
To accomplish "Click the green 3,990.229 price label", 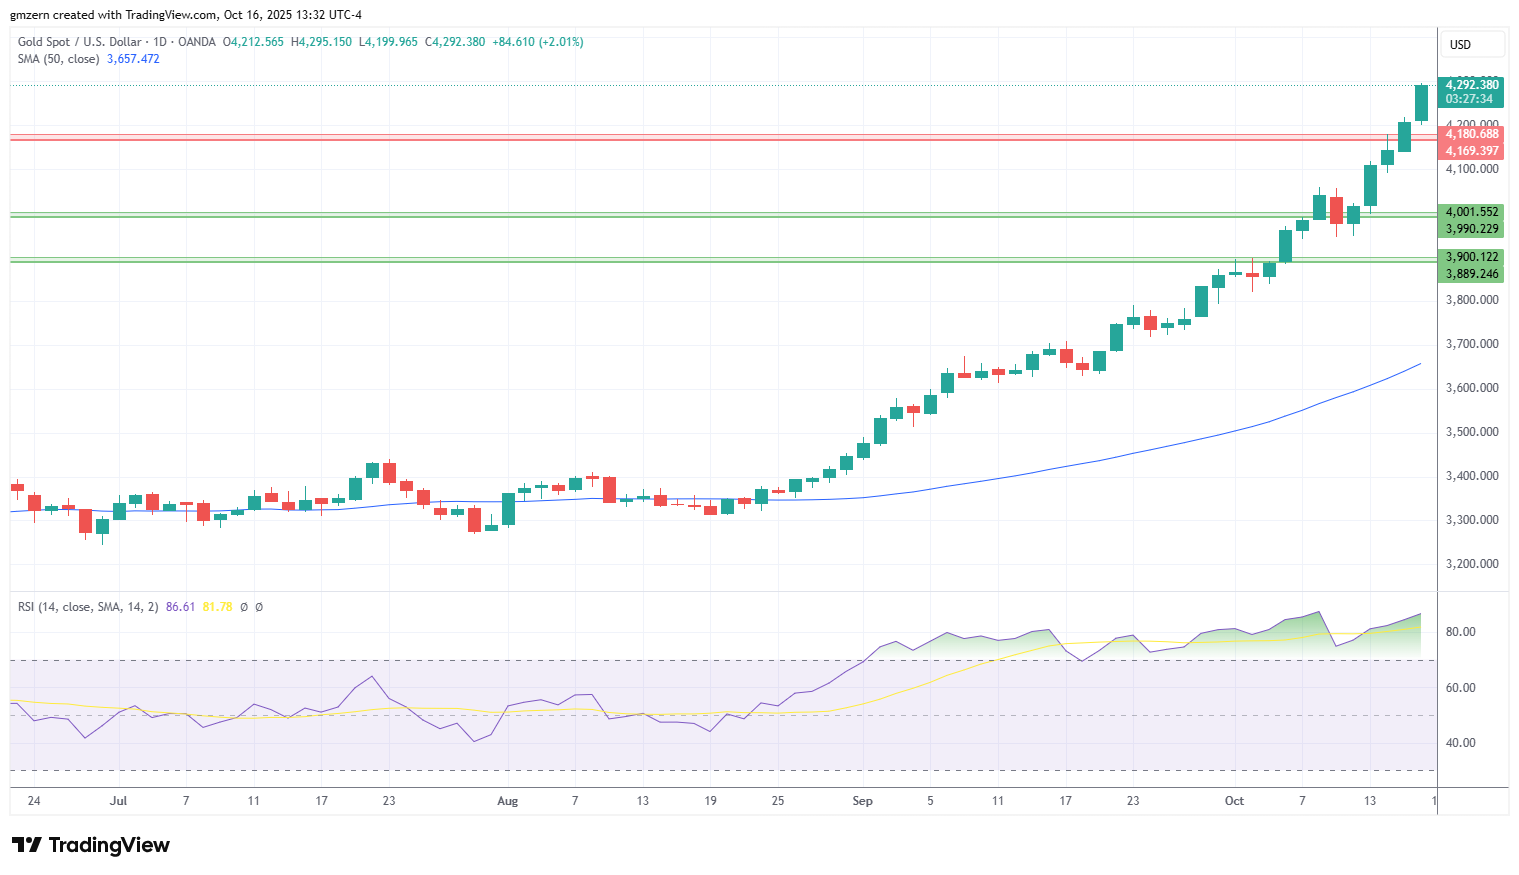I will [x=1471, y=229].
